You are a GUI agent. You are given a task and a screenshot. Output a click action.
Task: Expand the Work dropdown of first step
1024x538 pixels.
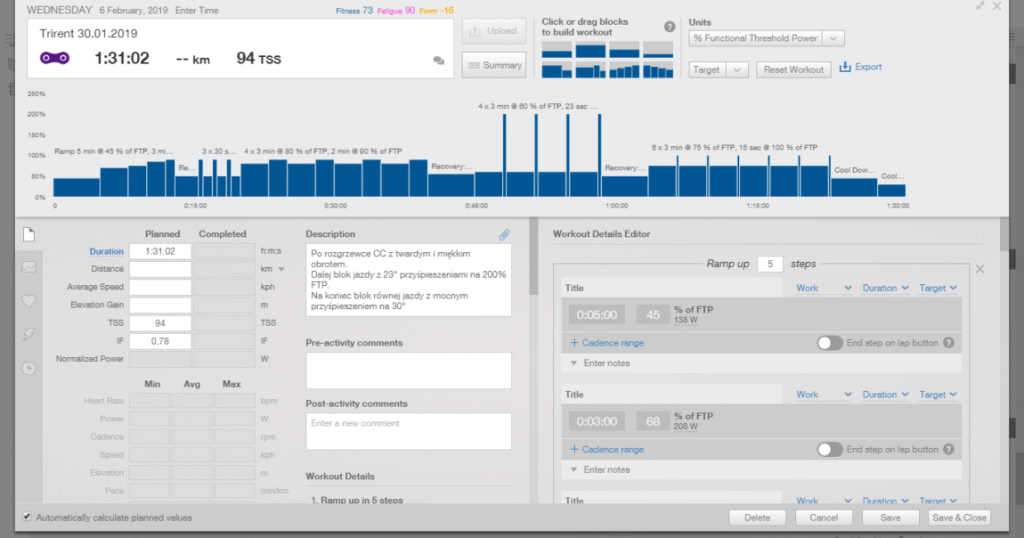click(822, 288)
